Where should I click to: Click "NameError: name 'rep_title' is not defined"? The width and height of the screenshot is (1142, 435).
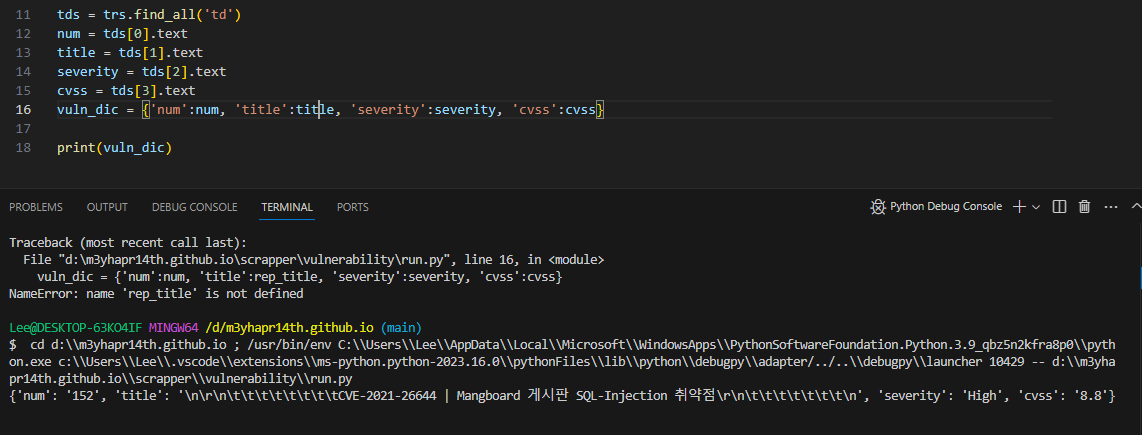point(156,294)
